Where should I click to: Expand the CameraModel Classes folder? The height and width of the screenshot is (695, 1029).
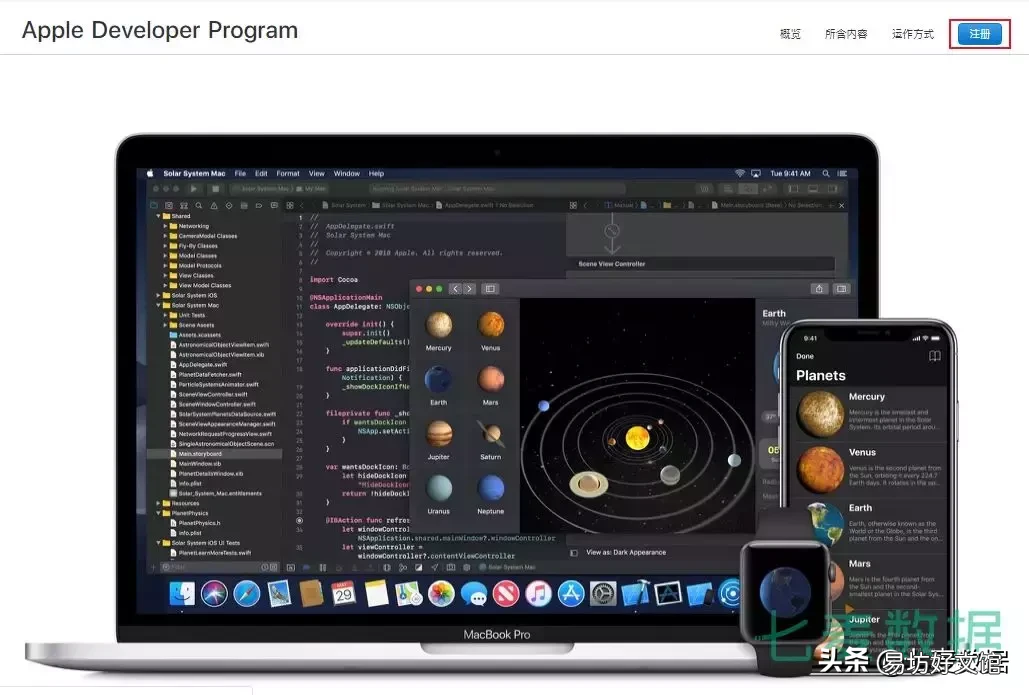click(165, 236)
